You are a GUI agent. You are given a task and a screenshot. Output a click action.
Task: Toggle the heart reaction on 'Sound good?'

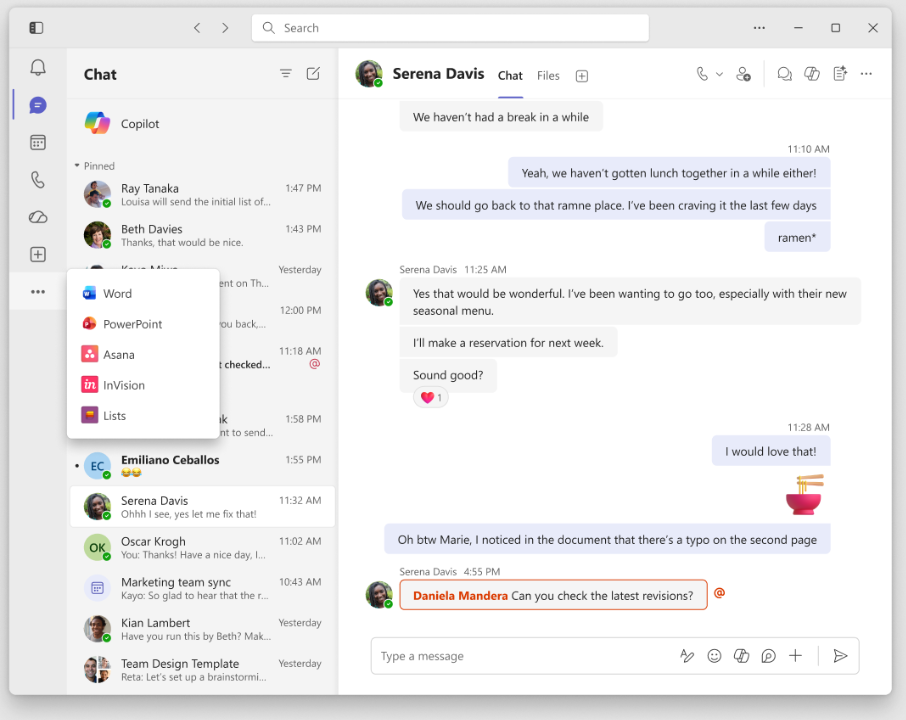tap(431, 398)
